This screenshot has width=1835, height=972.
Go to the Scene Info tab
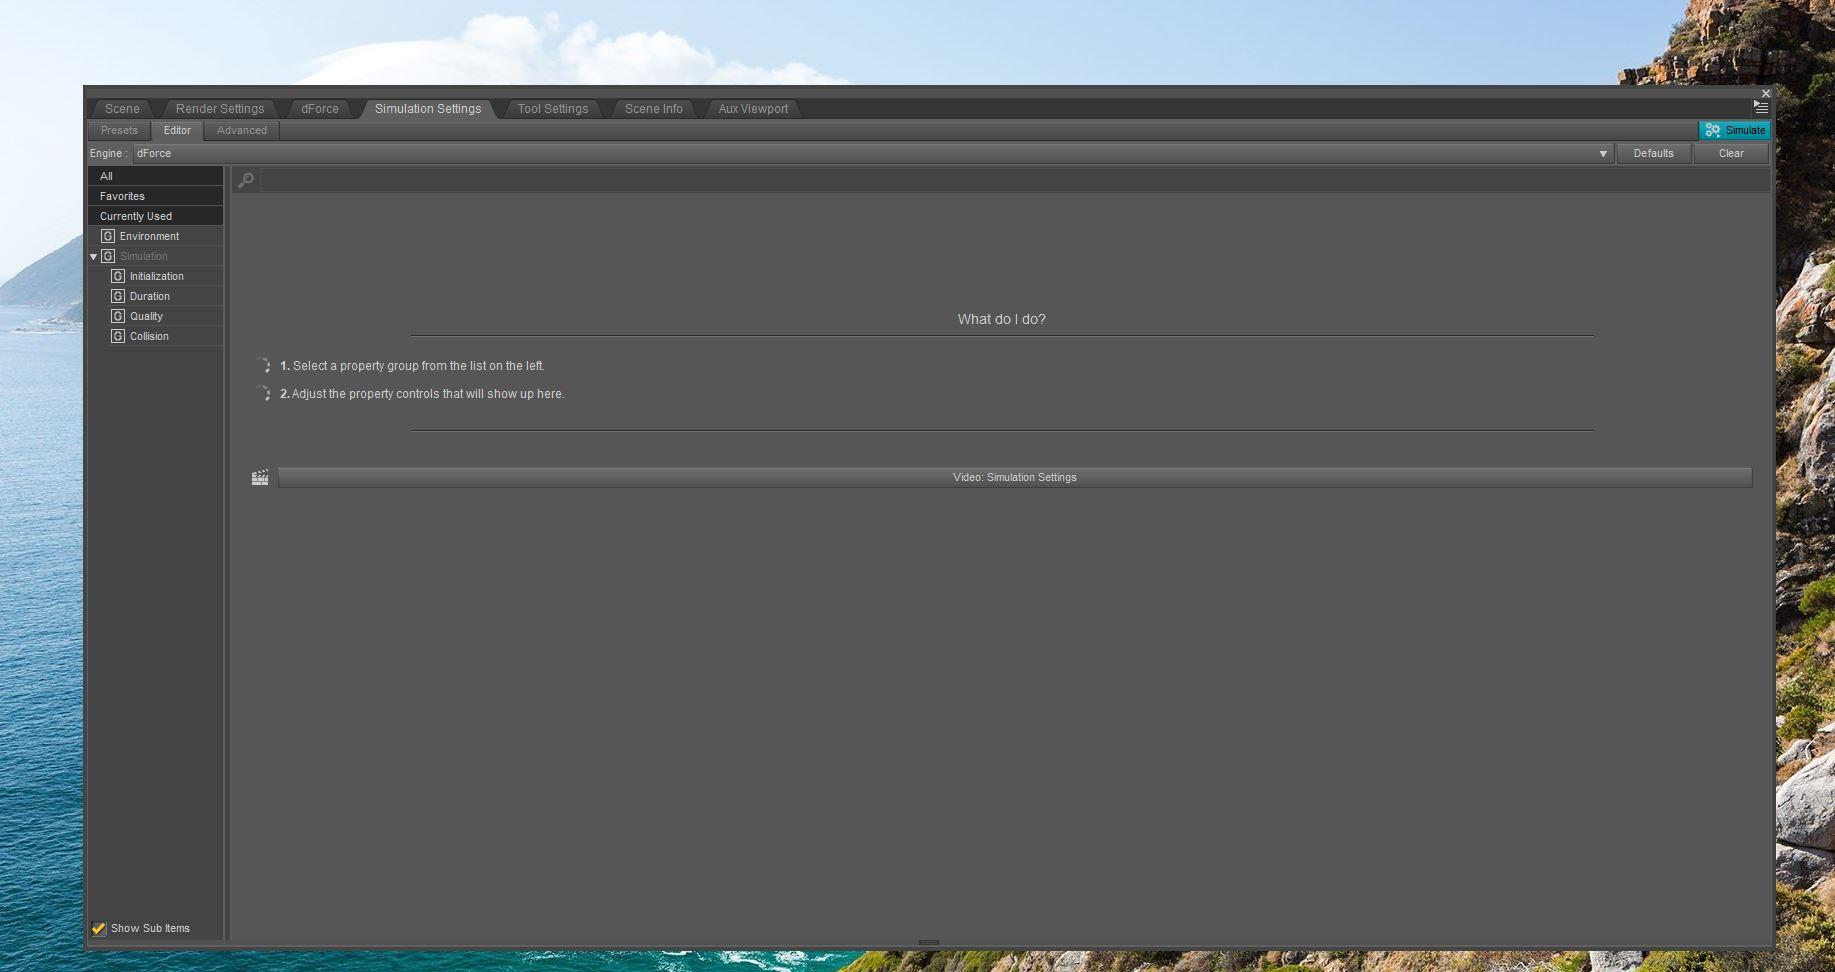tap(654, 109)
